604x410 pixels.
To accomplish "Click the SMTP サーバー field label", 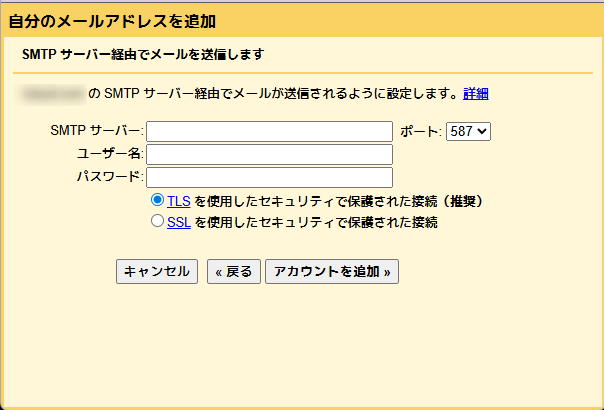I will [96, 132].
